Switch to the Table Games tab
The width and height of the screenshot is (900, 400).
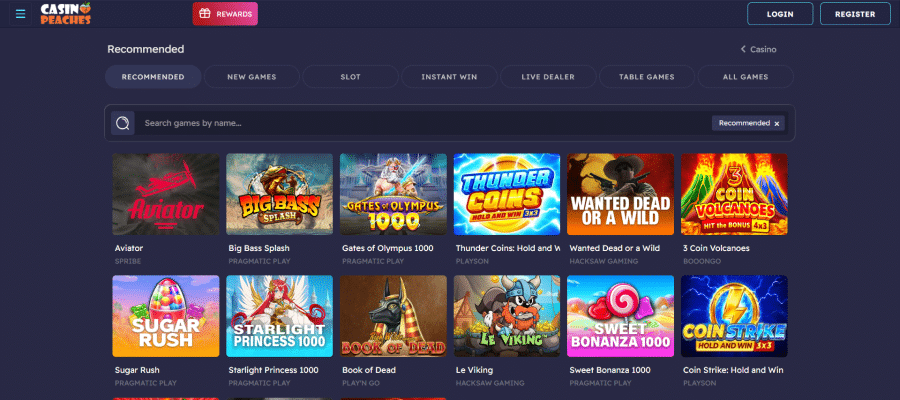tap(647, 76)
